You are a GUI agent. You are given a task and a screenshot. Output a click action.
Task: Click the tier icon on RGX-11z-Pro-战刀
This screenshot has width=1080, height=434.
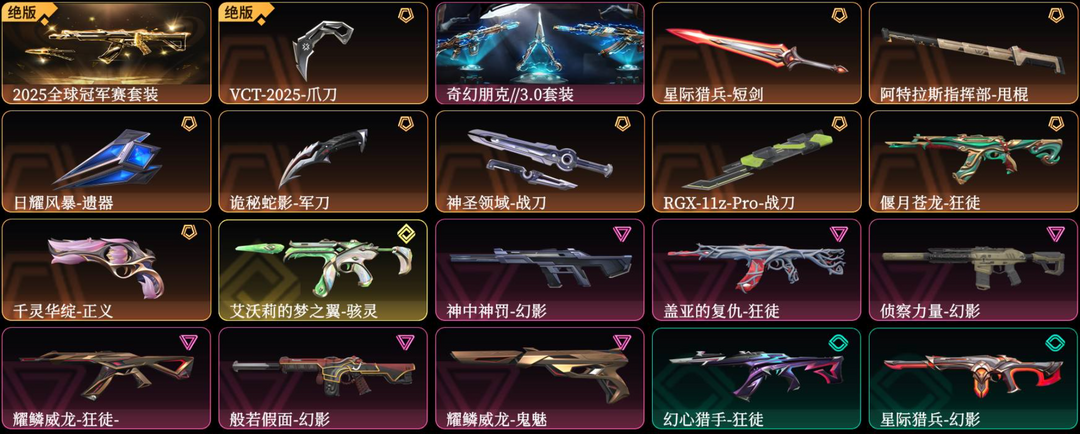pyautogui.click(x=838, y=124)
